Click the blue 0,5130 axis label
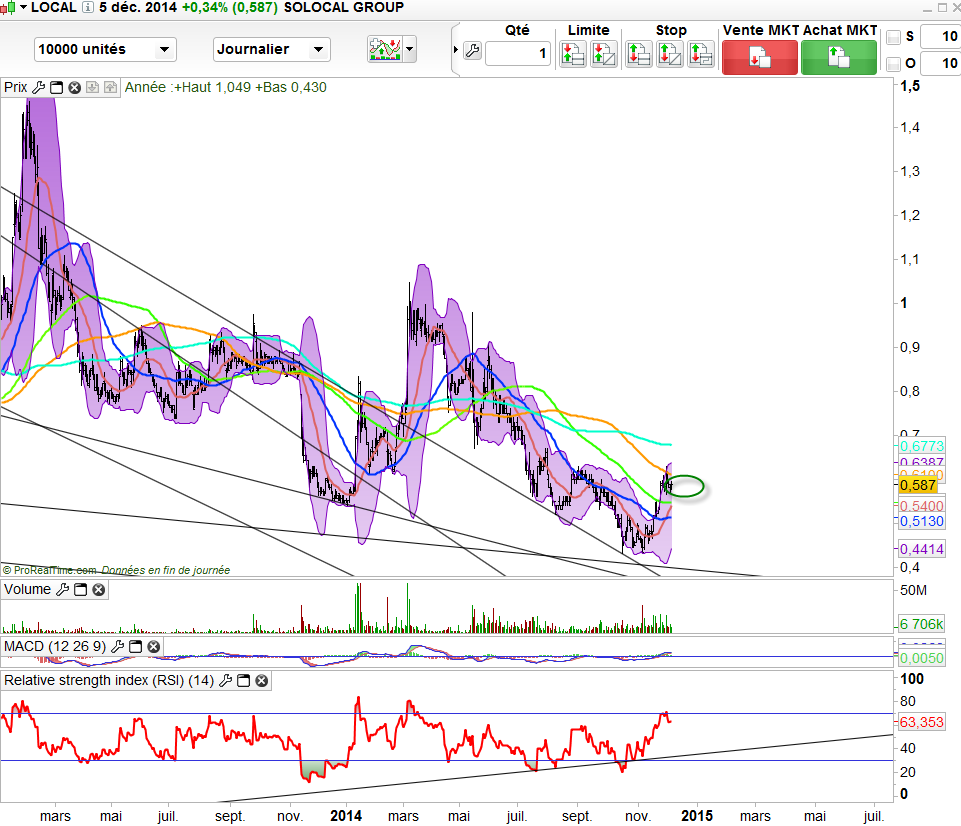This screenshot has height=826, width=961. (922, 521)
